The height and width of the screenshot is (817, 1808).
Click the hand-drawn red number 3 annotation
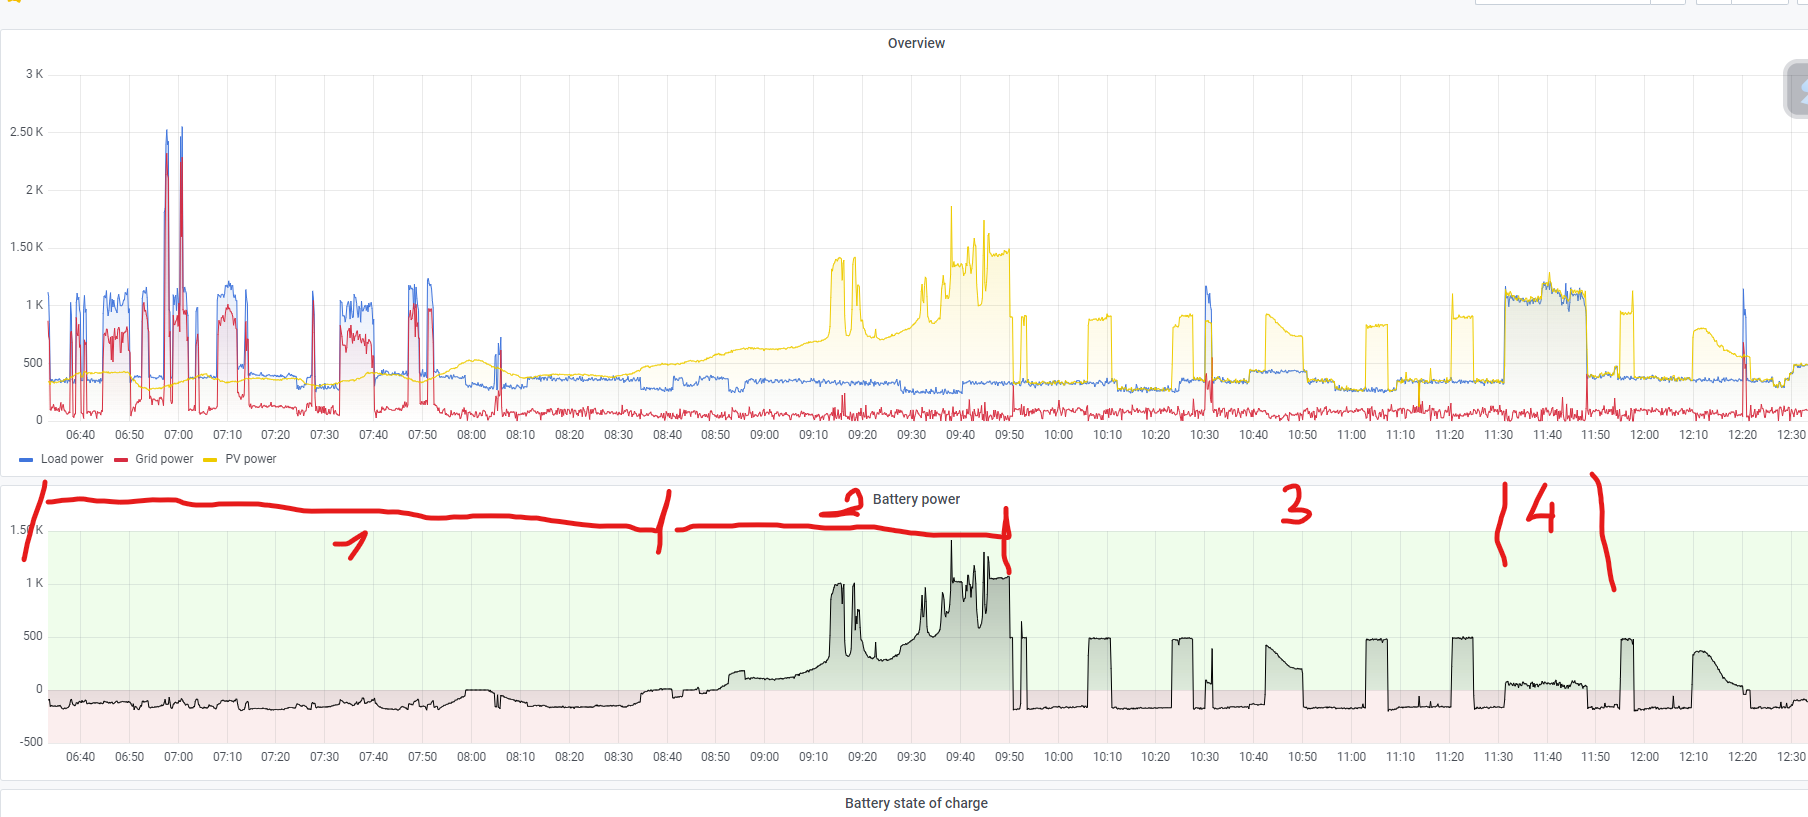1296,504
